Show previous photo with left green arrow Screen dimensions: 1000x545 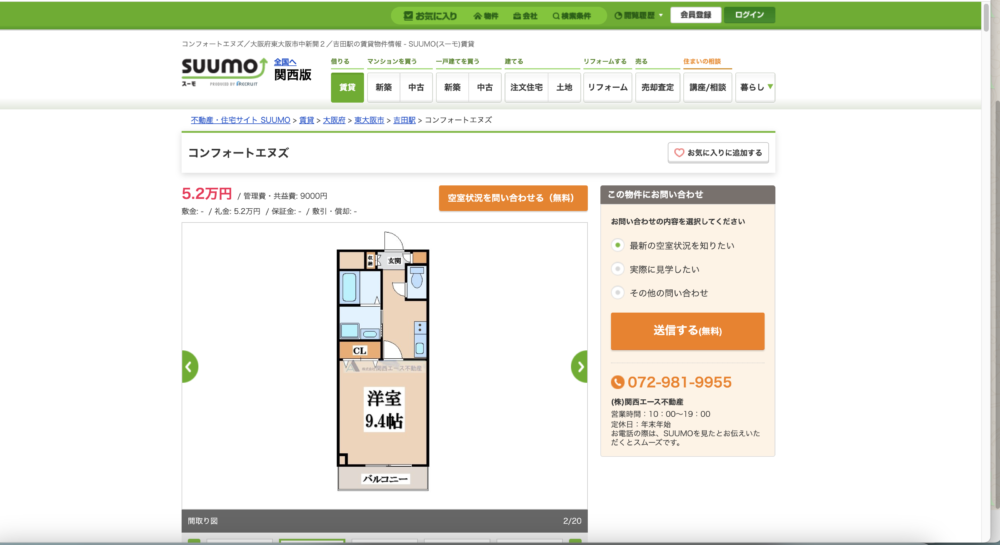click(190, 367)
